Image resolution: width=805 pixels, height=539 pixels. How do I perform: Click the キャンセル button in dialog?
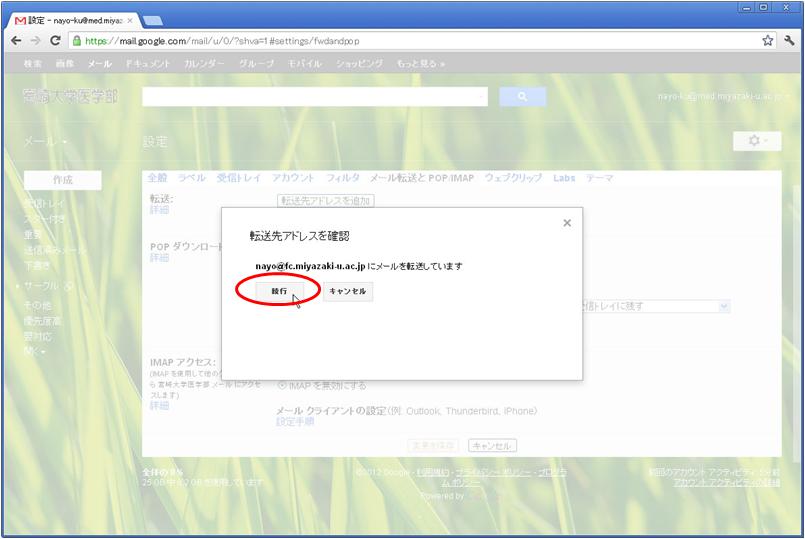[348, 291]
